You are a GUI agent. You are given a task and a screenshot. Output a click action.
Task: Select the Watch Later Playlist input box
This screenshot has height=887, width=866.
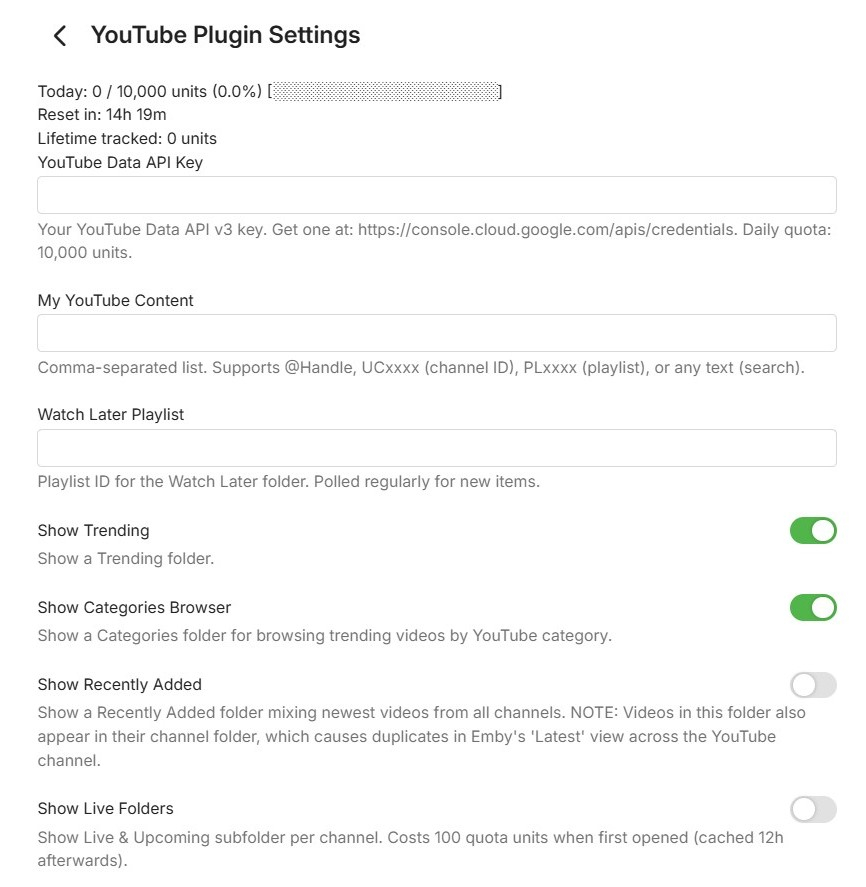(x=436, y=448)
